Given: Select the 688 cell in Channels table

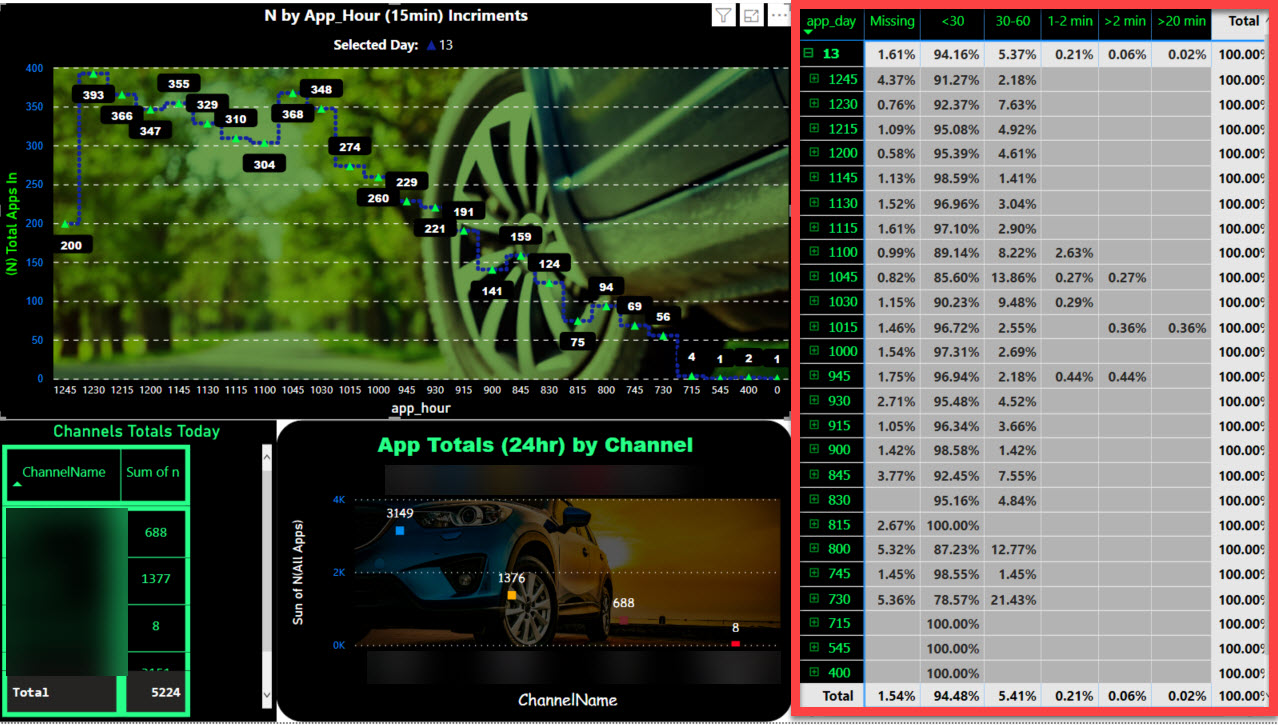Looking at the screenshot, I should (x=156, y=533).
